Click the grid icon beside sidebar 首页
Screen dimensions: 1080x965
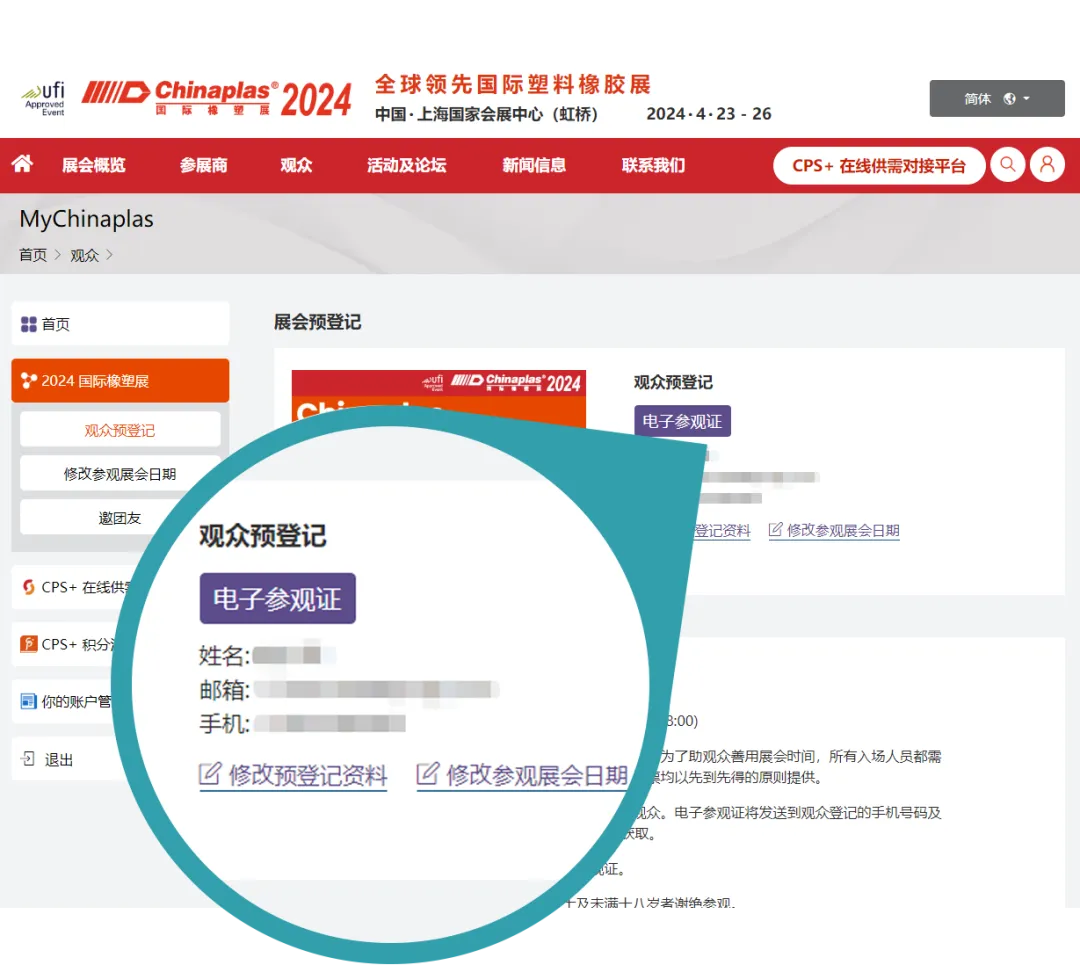click(28, 324)
